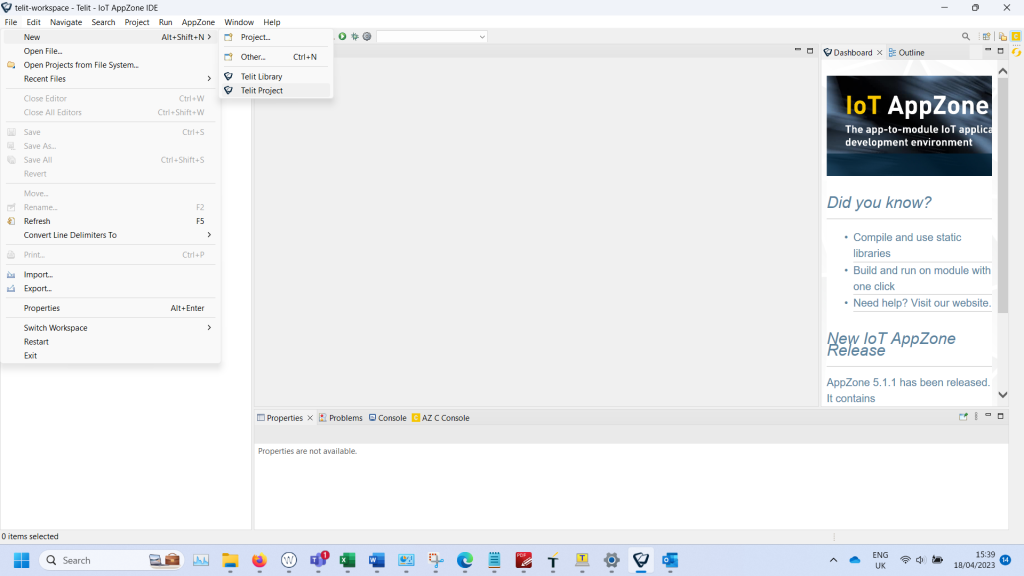
Task: Show hidden system tray icons chevron
Action: tap(833, 560)
